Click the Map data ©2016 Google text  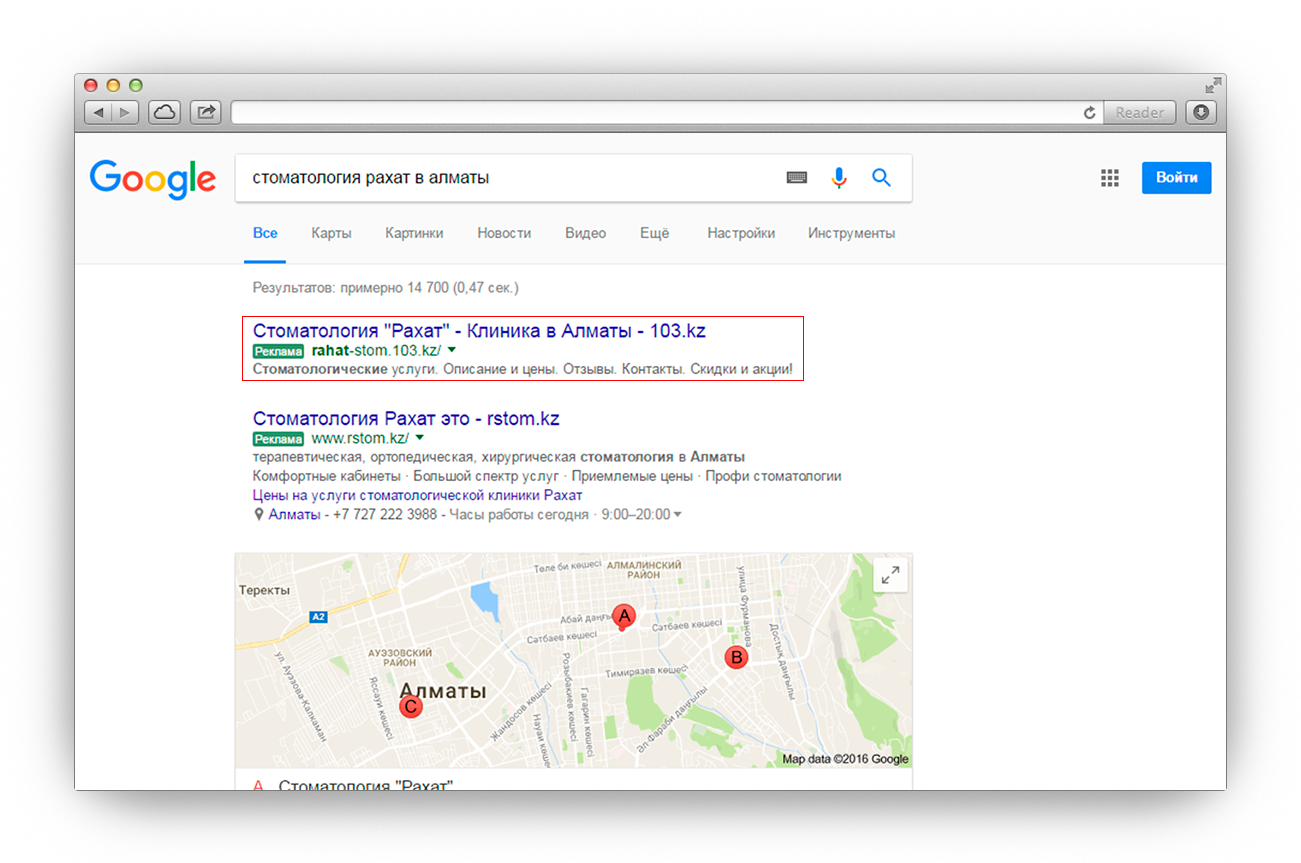pyautogui.click(x=846, y=759)
